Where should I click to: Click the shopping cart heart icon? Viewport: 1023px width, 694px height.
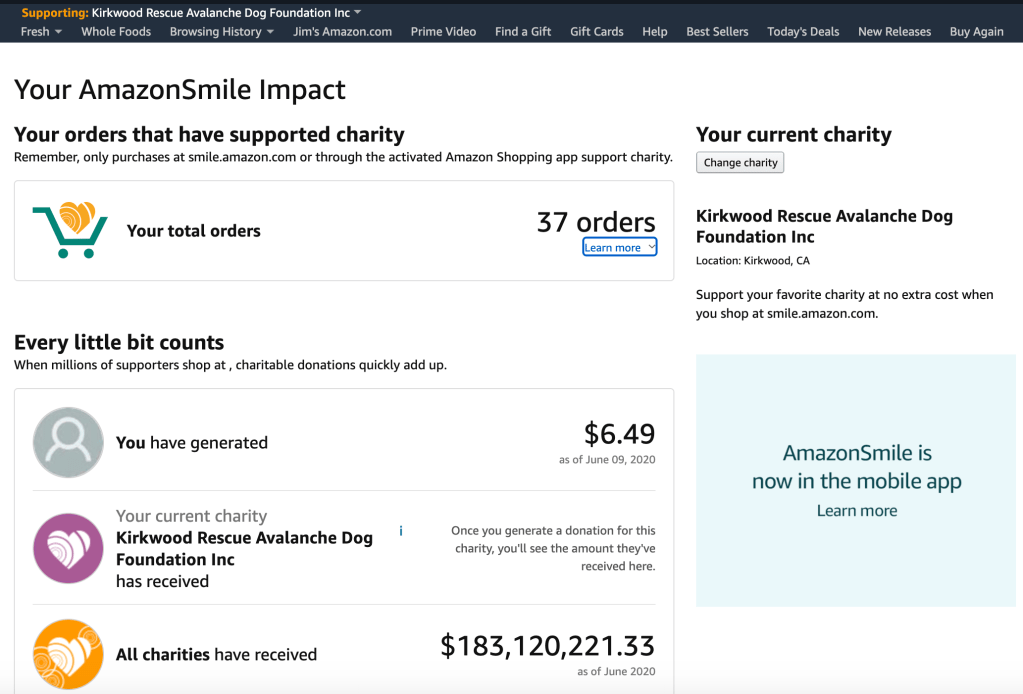69,230
